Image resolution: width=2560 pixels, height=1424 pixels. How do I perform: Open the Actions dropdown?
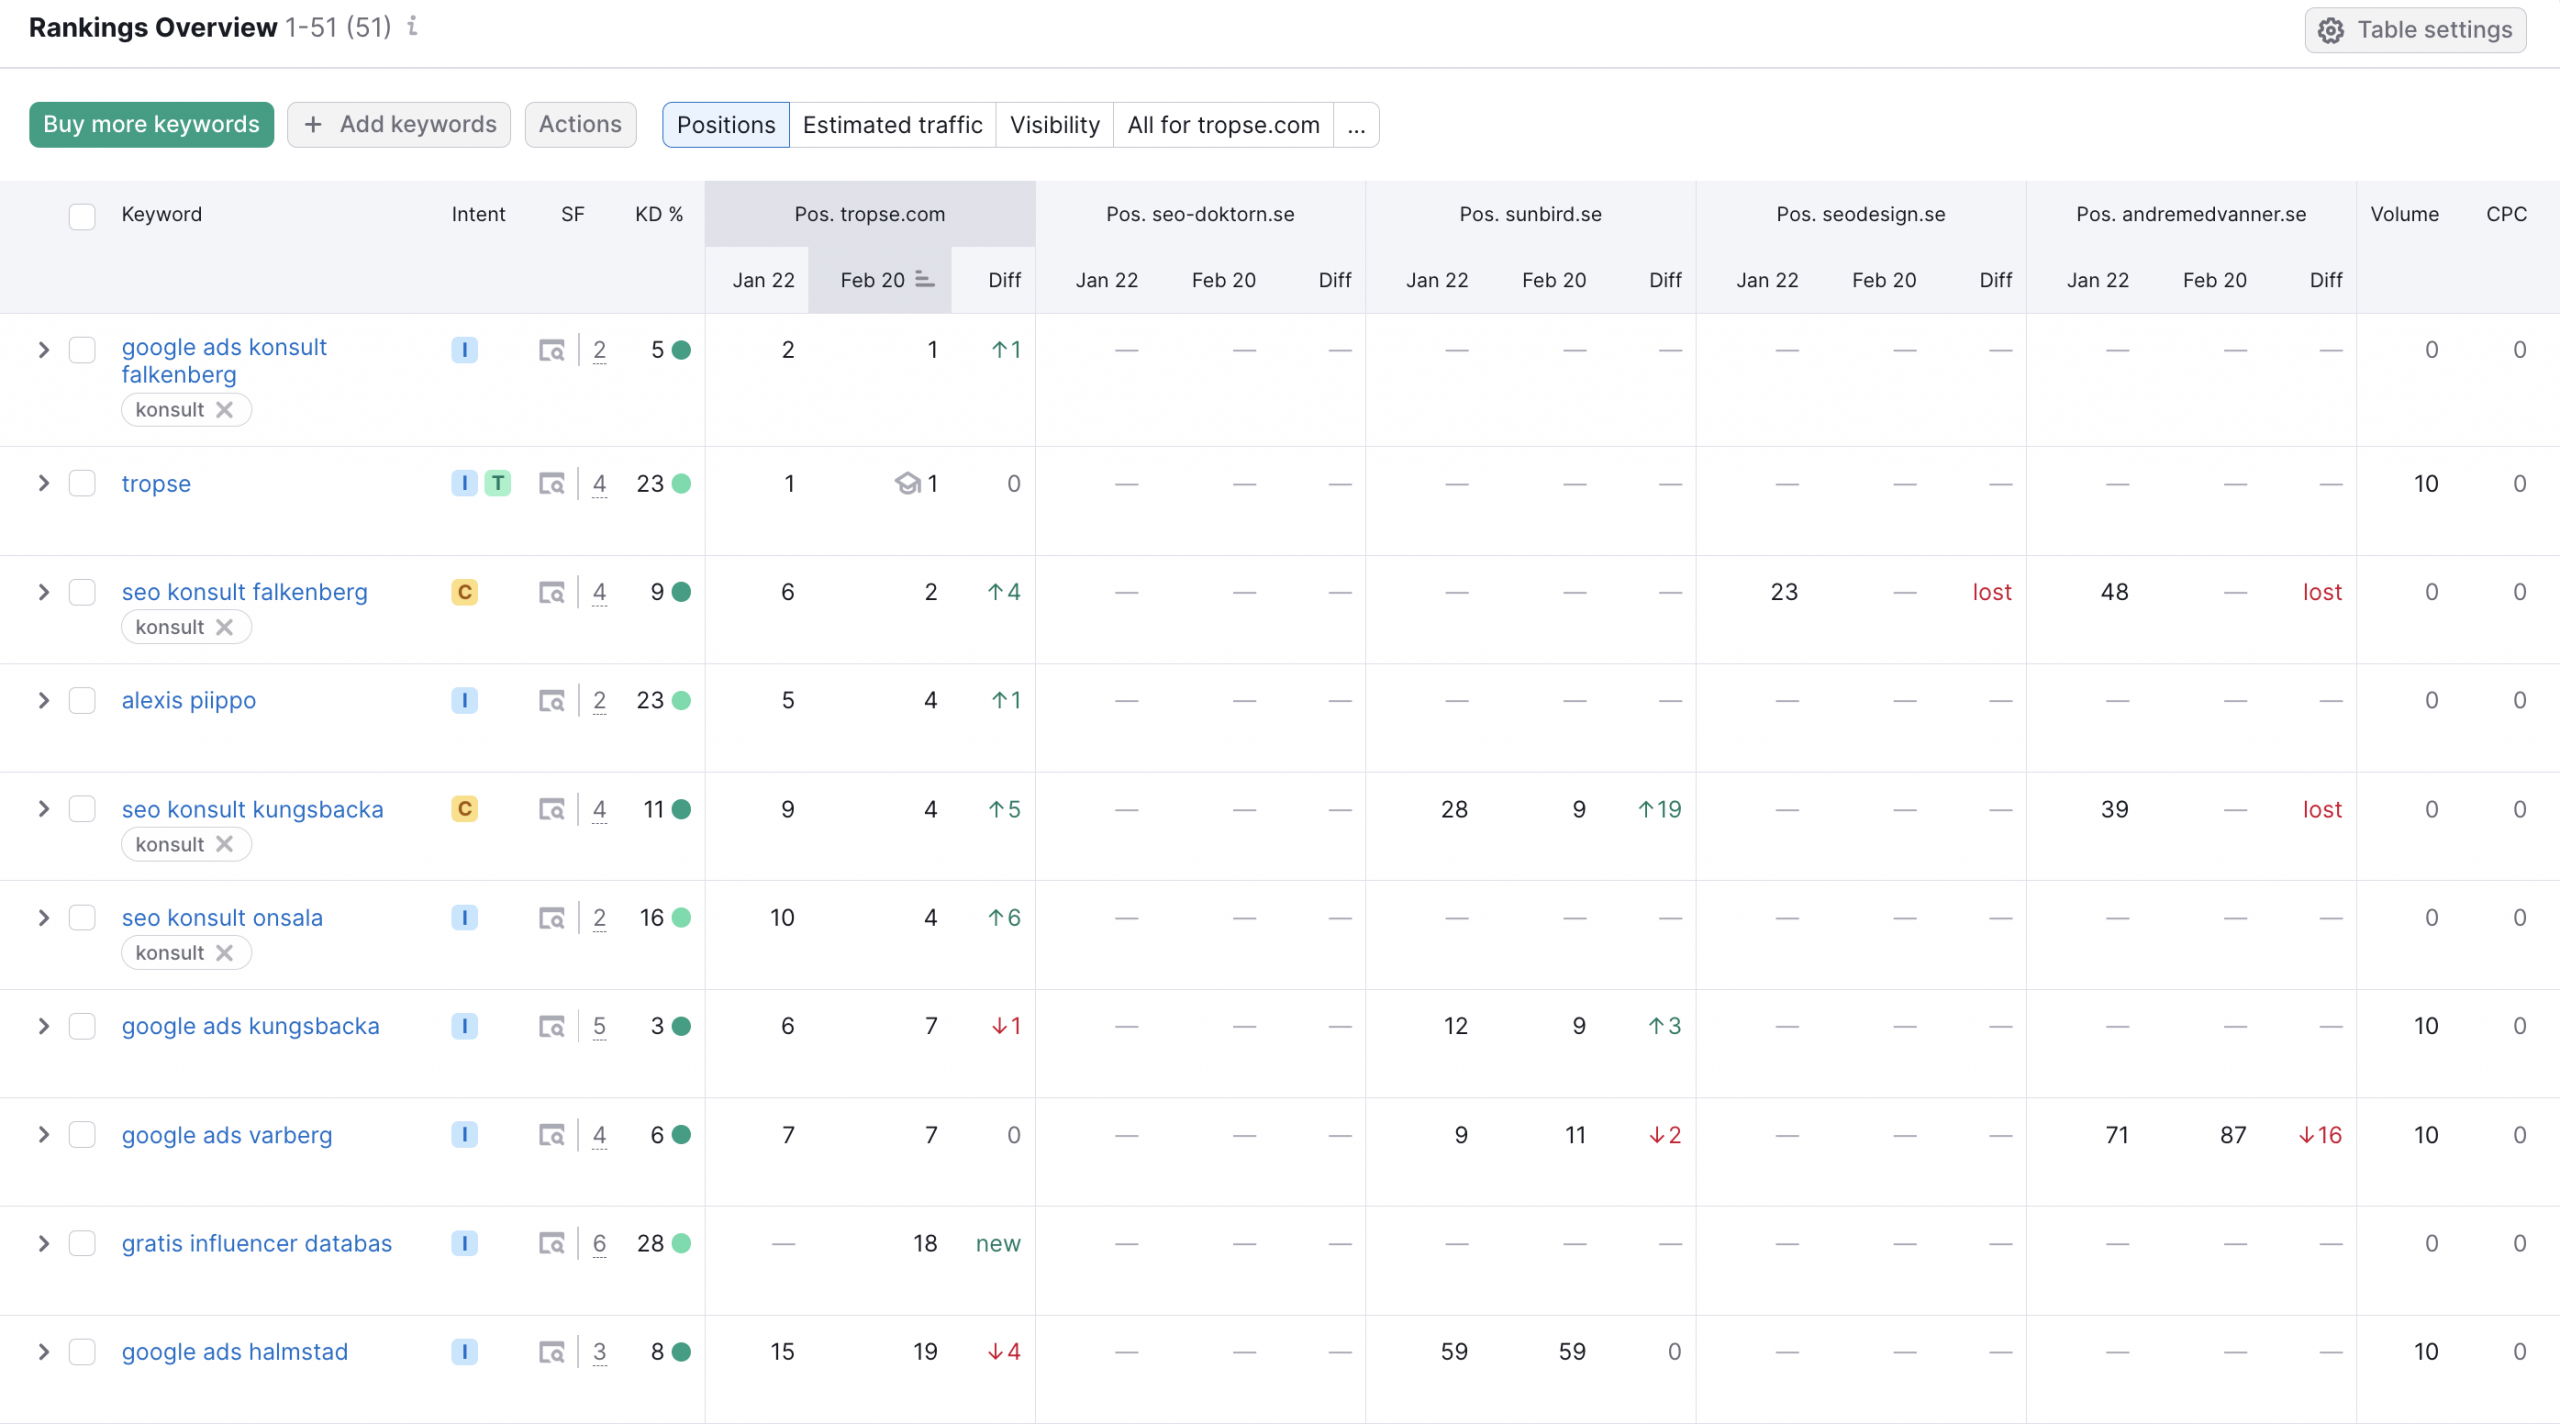[x=580, y=125]
